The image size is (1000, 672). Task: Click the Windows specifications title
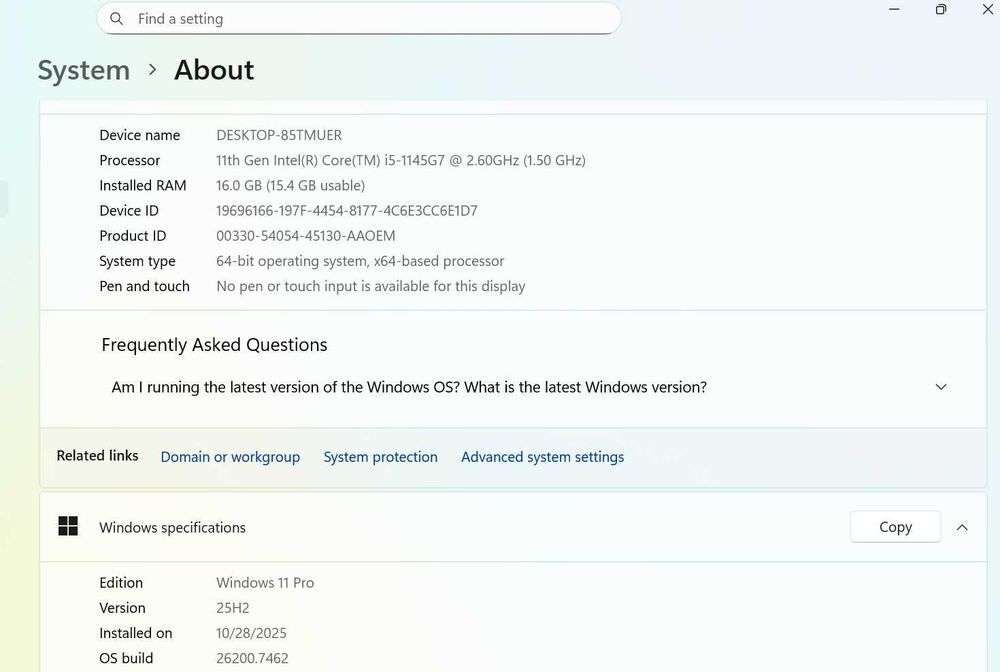(172, 527)
